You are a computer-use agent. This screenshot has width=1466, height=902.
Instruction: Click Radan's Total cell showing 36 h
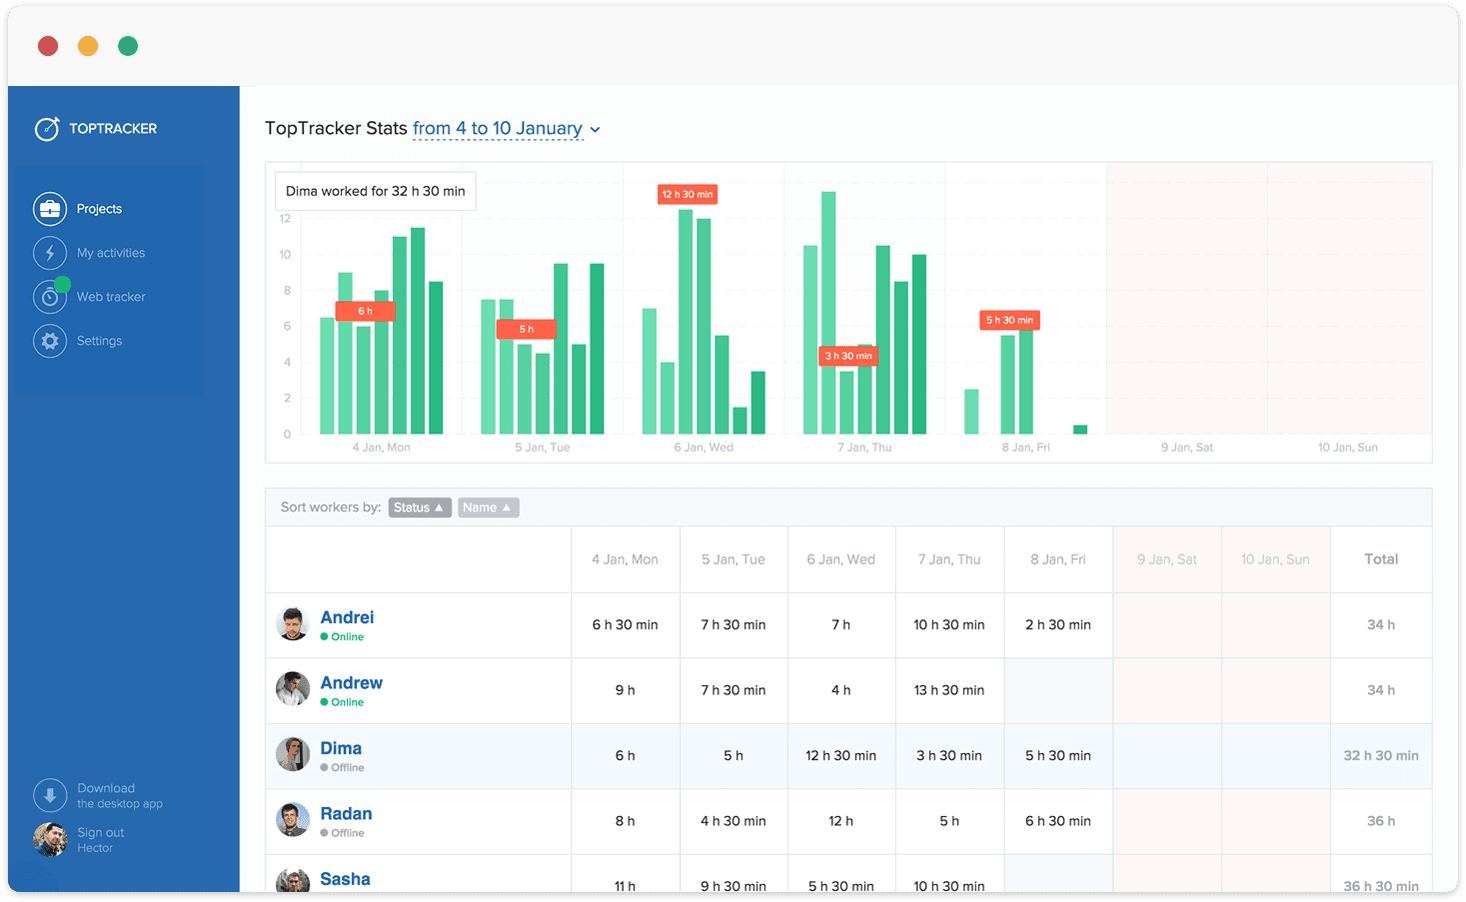coord(1380,821)
